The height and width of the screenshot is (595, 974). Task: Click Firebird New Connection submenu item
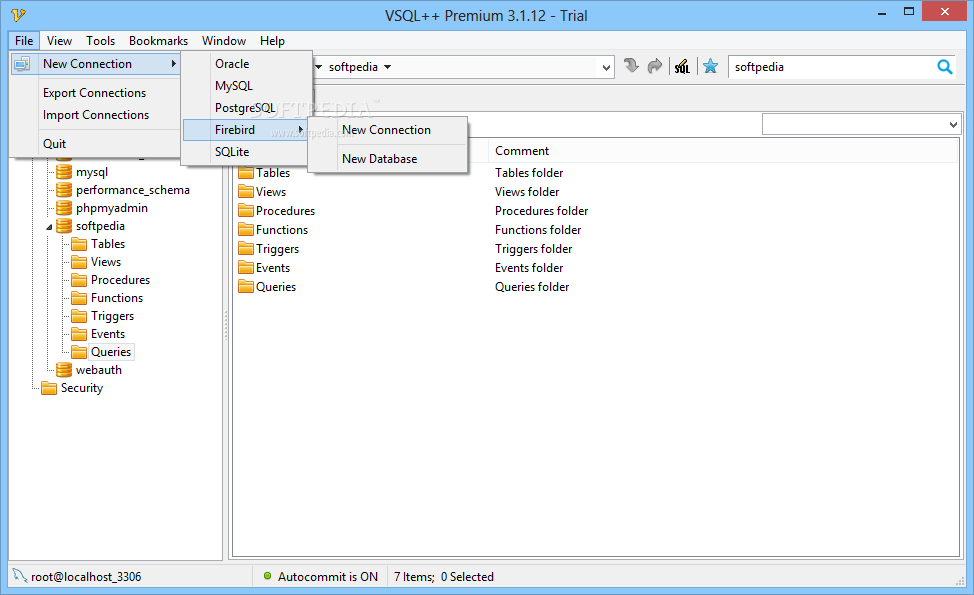pos(388,130)
